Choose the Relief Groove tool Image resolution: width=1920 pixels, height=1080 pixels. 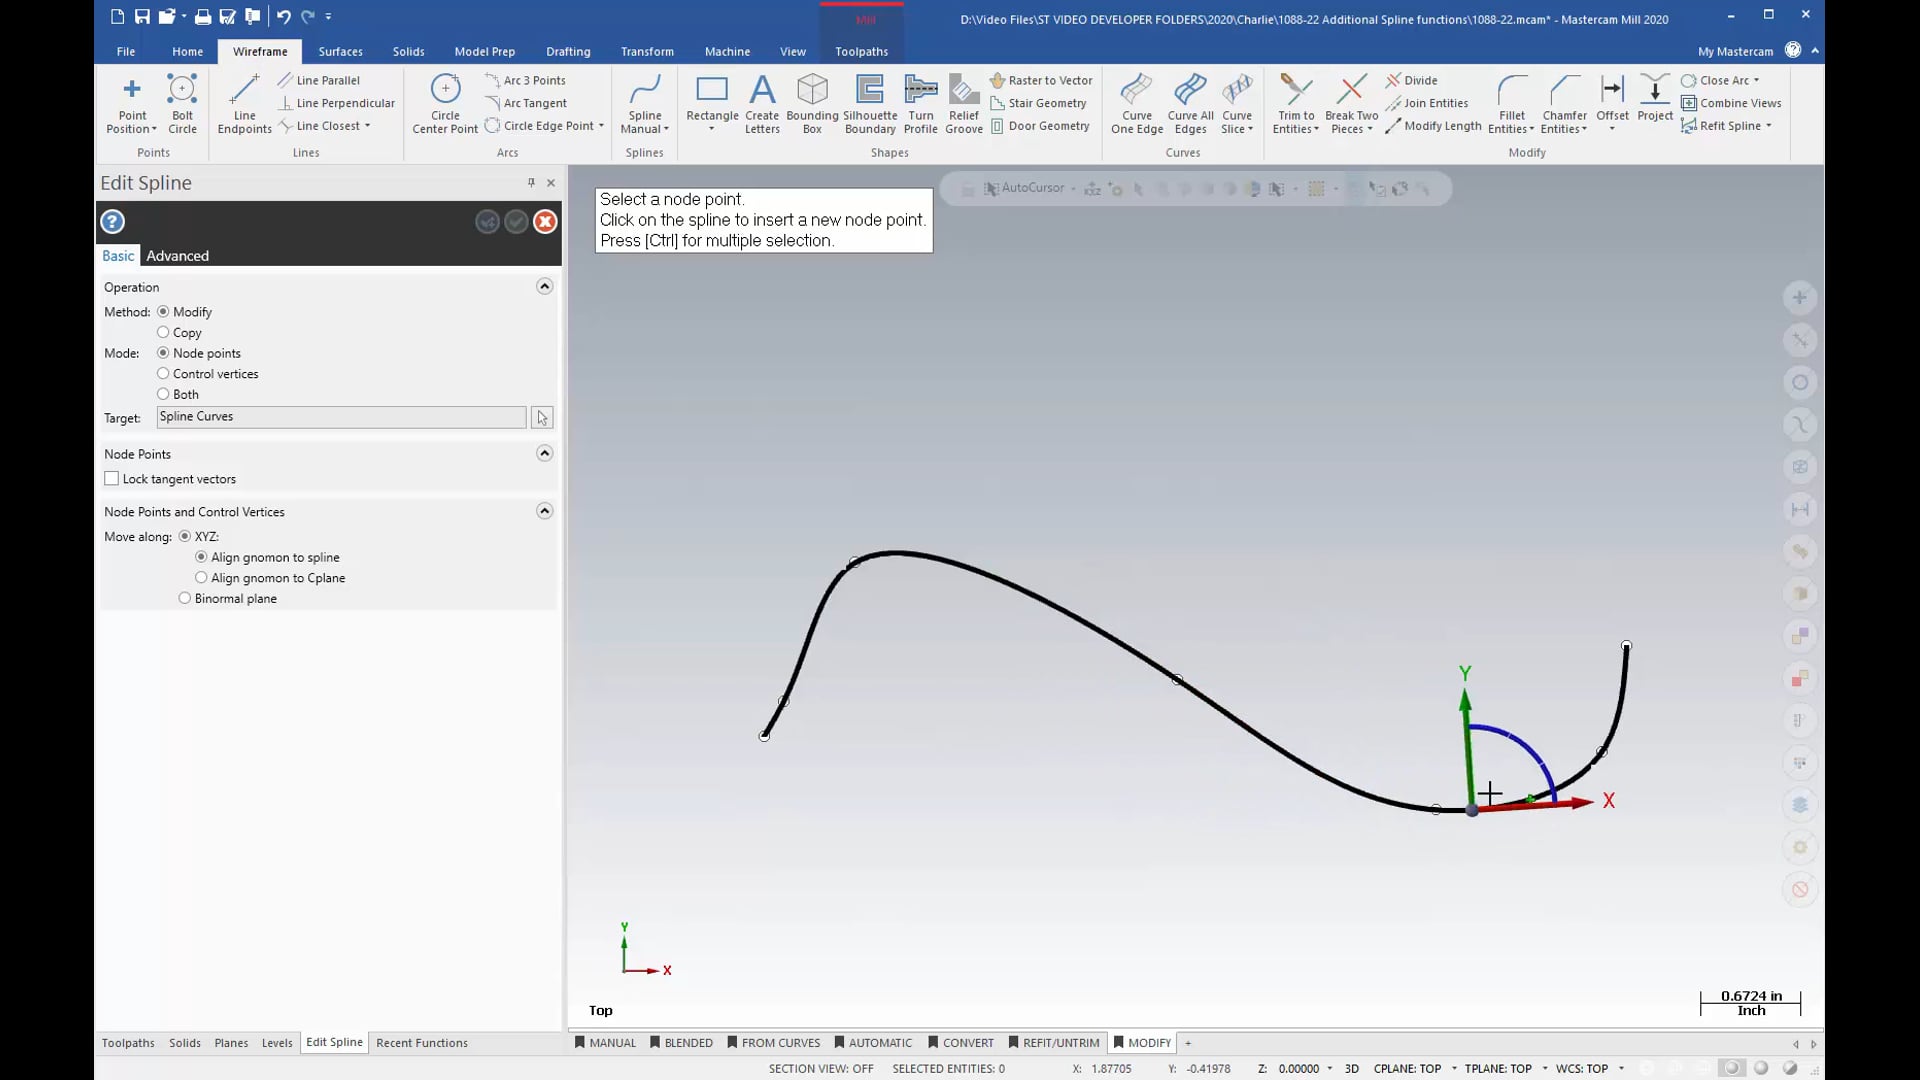click(x=964, y=103)
